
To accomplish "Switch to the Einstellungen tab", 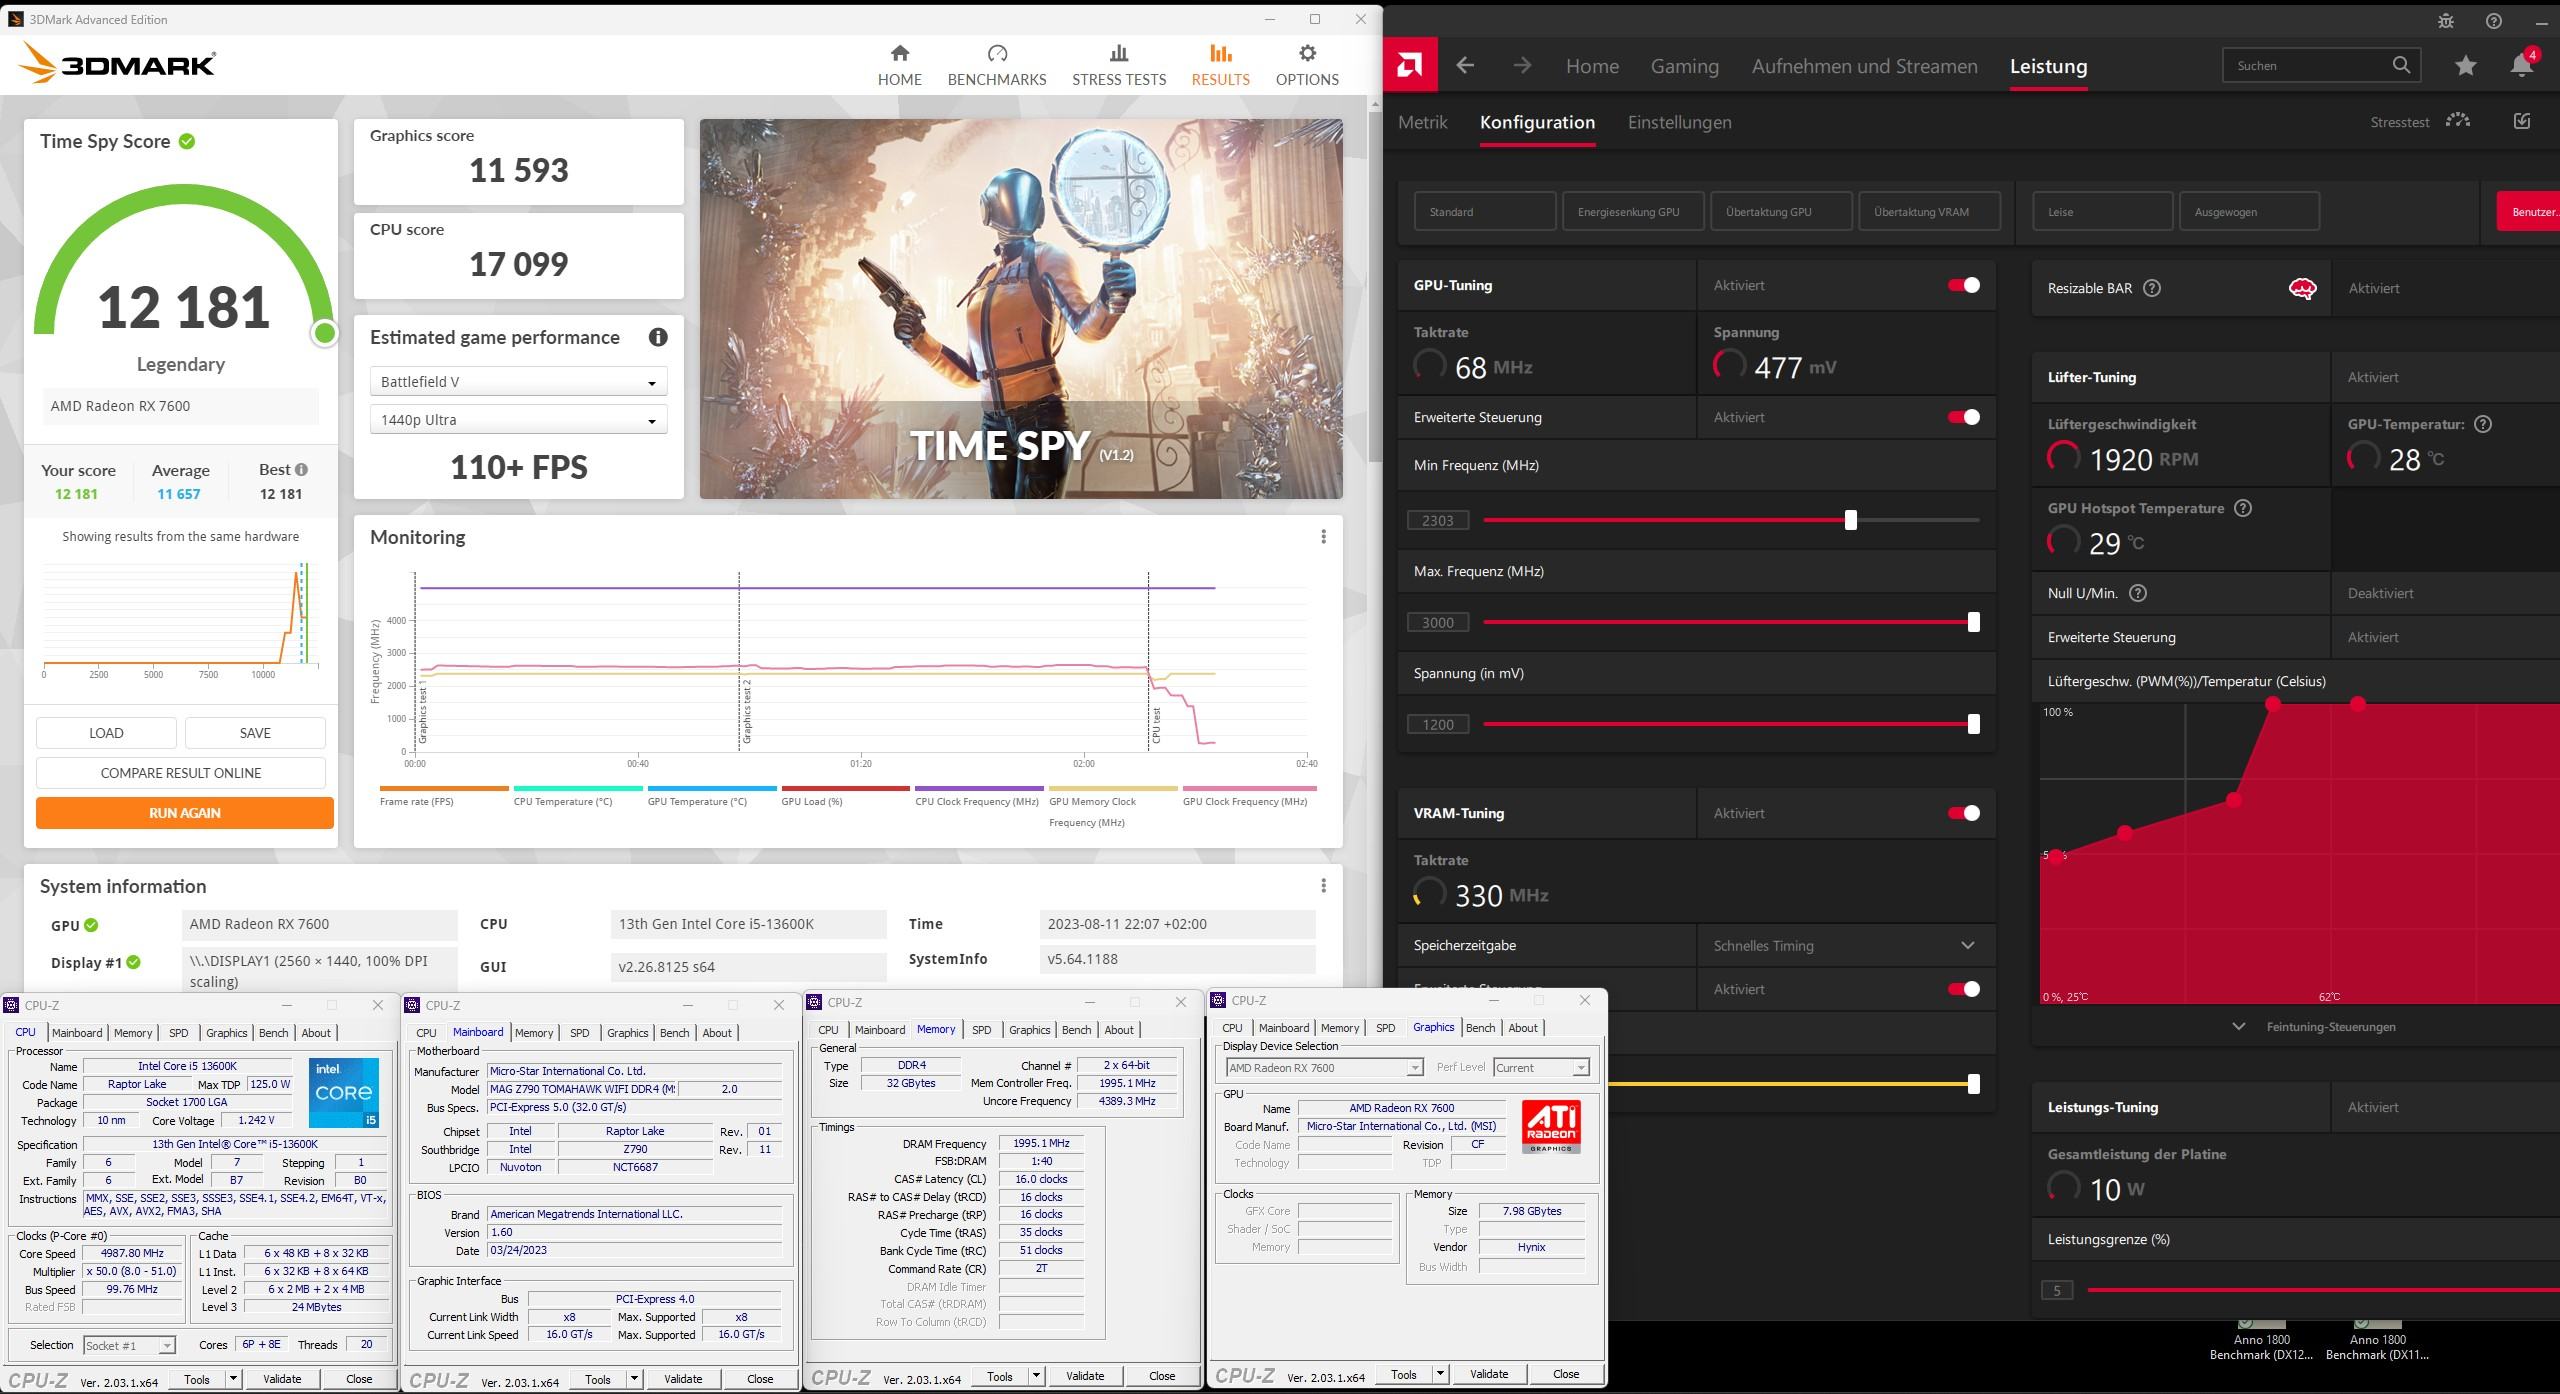I will point(1679,122).
